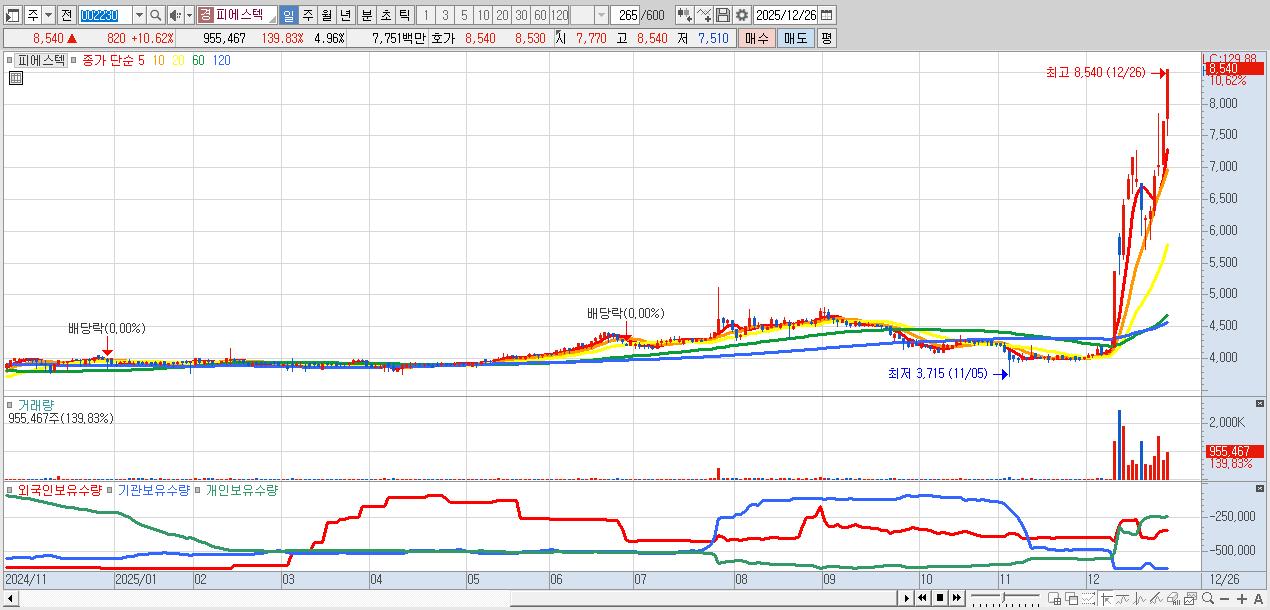Open the calendar date picker icon
This screenshot has height=610, width=1270.
827,15
